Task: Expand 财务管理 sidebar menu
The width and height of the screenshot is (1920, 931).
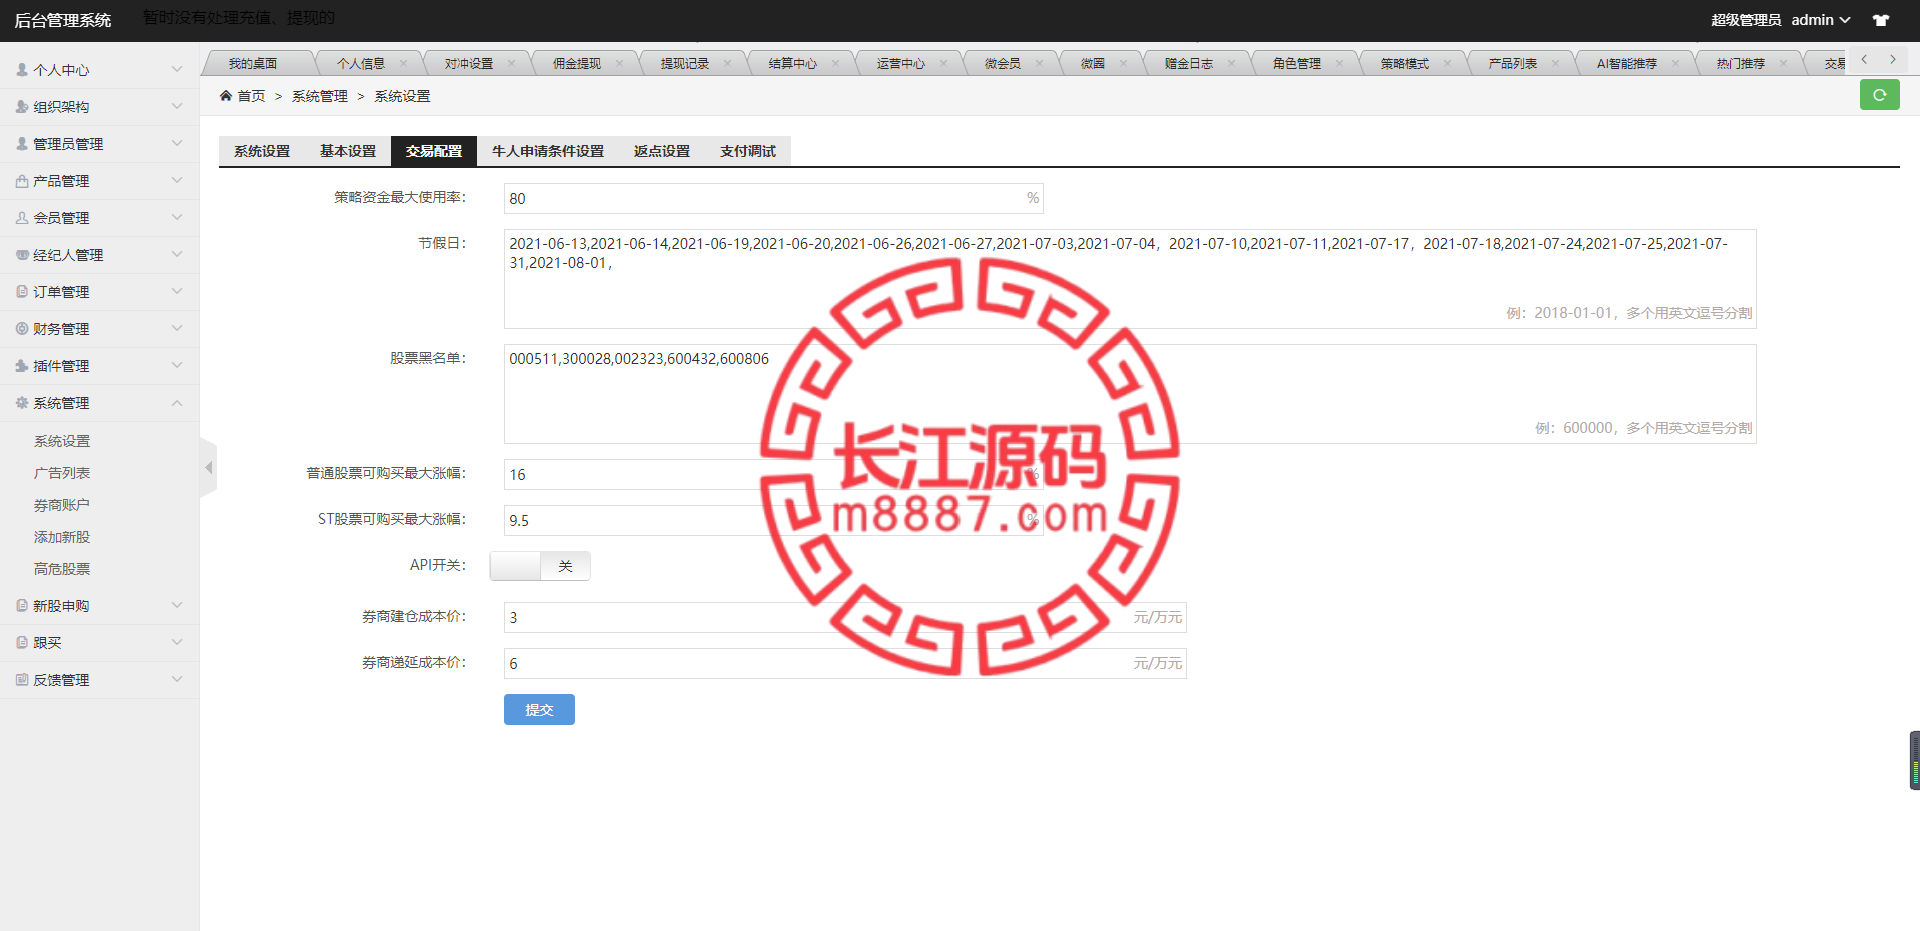Action: (99, 329)
